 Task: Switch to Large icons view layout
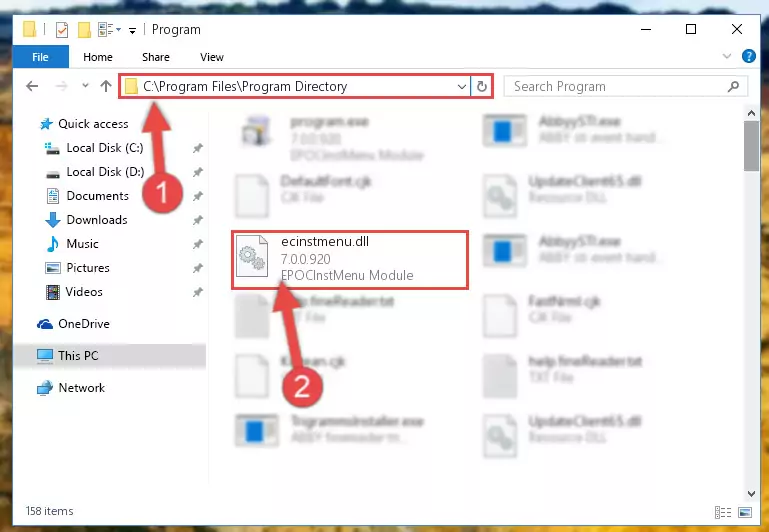coord(744,512)
